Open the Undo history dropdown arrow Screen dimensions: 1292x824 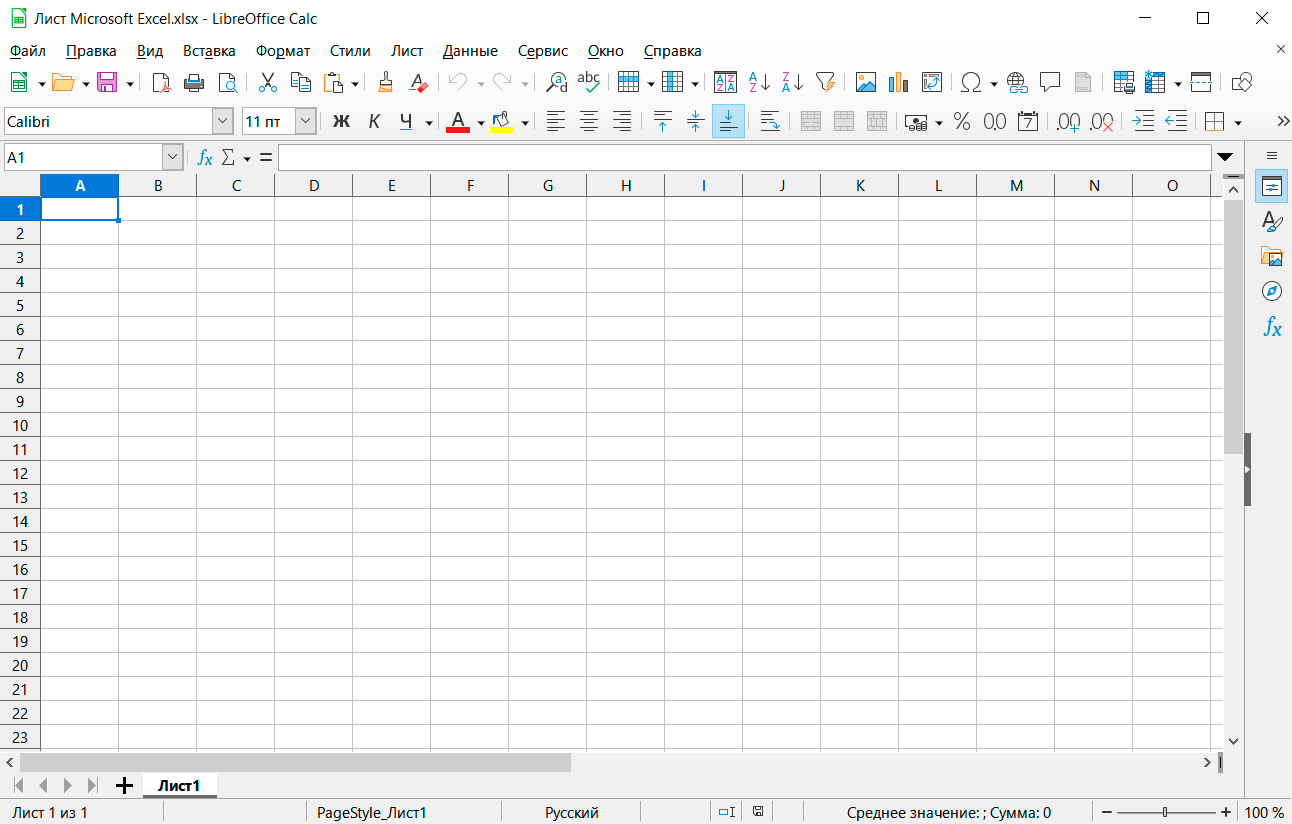(x=480, y=84)
